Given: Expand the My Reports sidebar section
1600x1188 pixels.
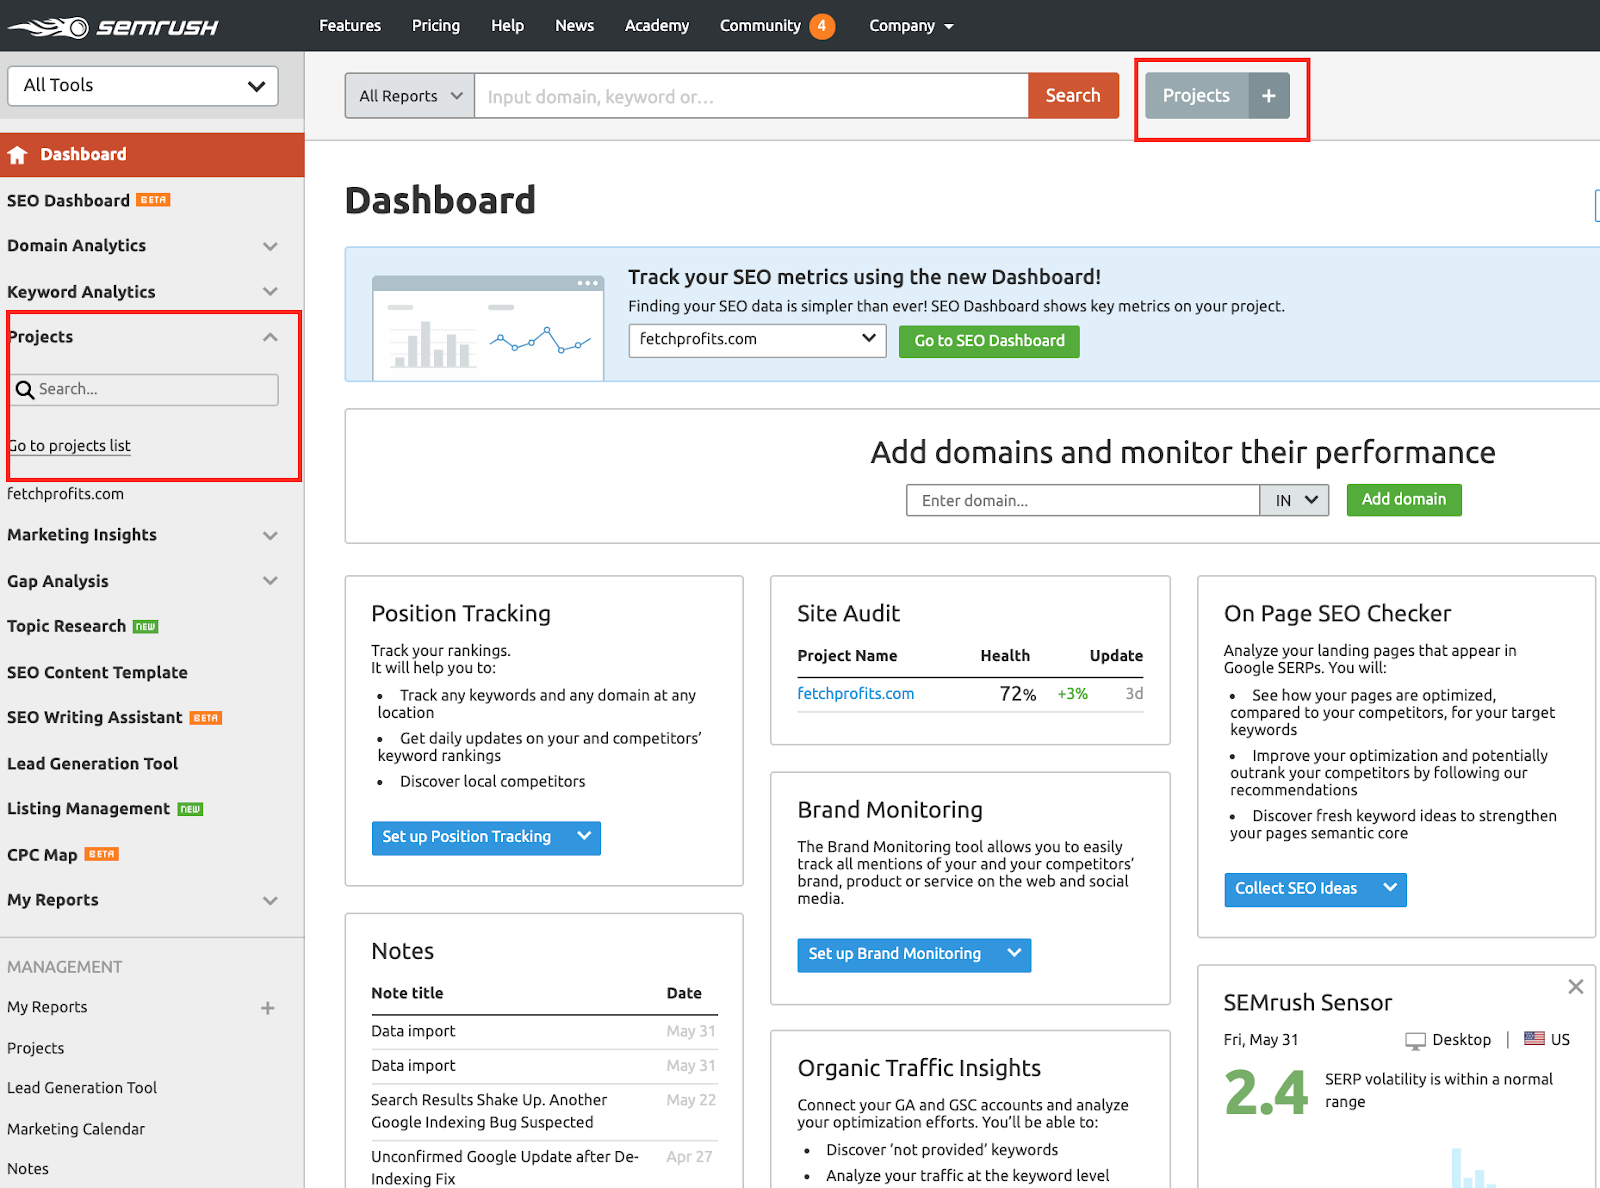Looking at the screenshot, I should point(270,901).
